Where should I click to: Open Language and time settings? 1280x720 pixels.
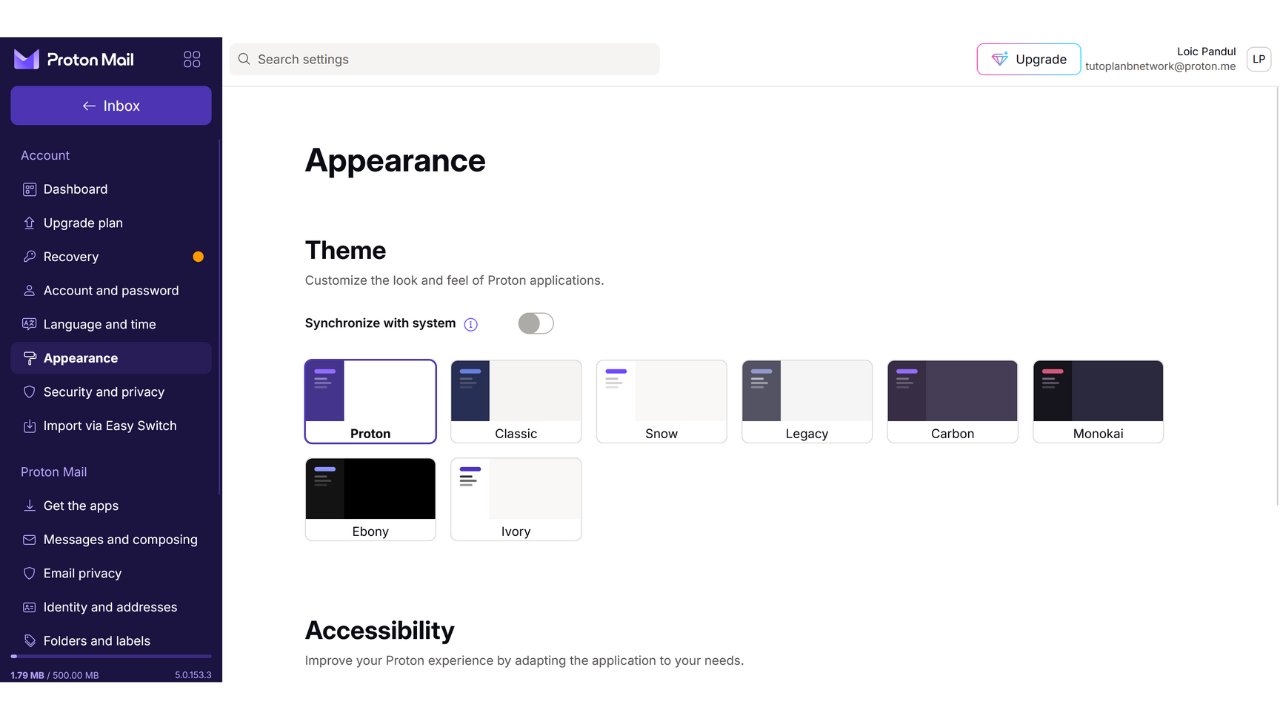(100, 324)
